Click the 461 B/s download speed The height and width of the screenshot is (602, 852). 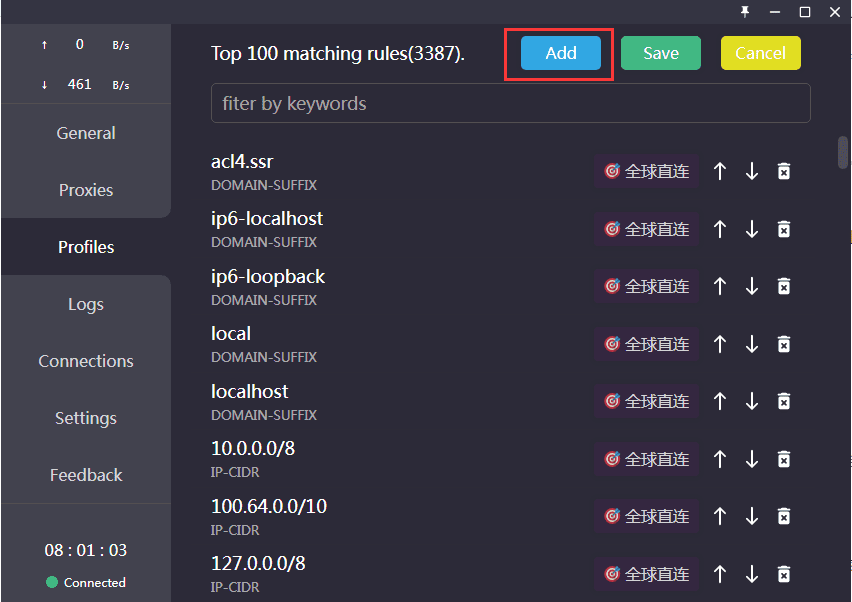point(86,84)
